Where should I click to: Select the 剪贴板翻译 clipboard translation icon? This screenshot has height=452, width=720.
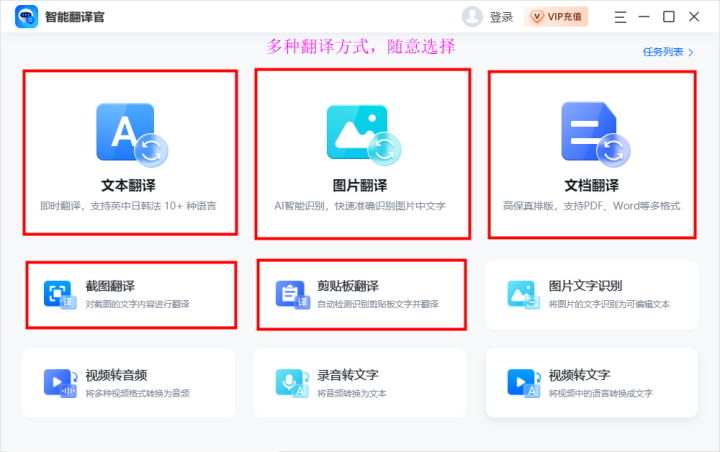pyautogui.click(x=291, y=294)
